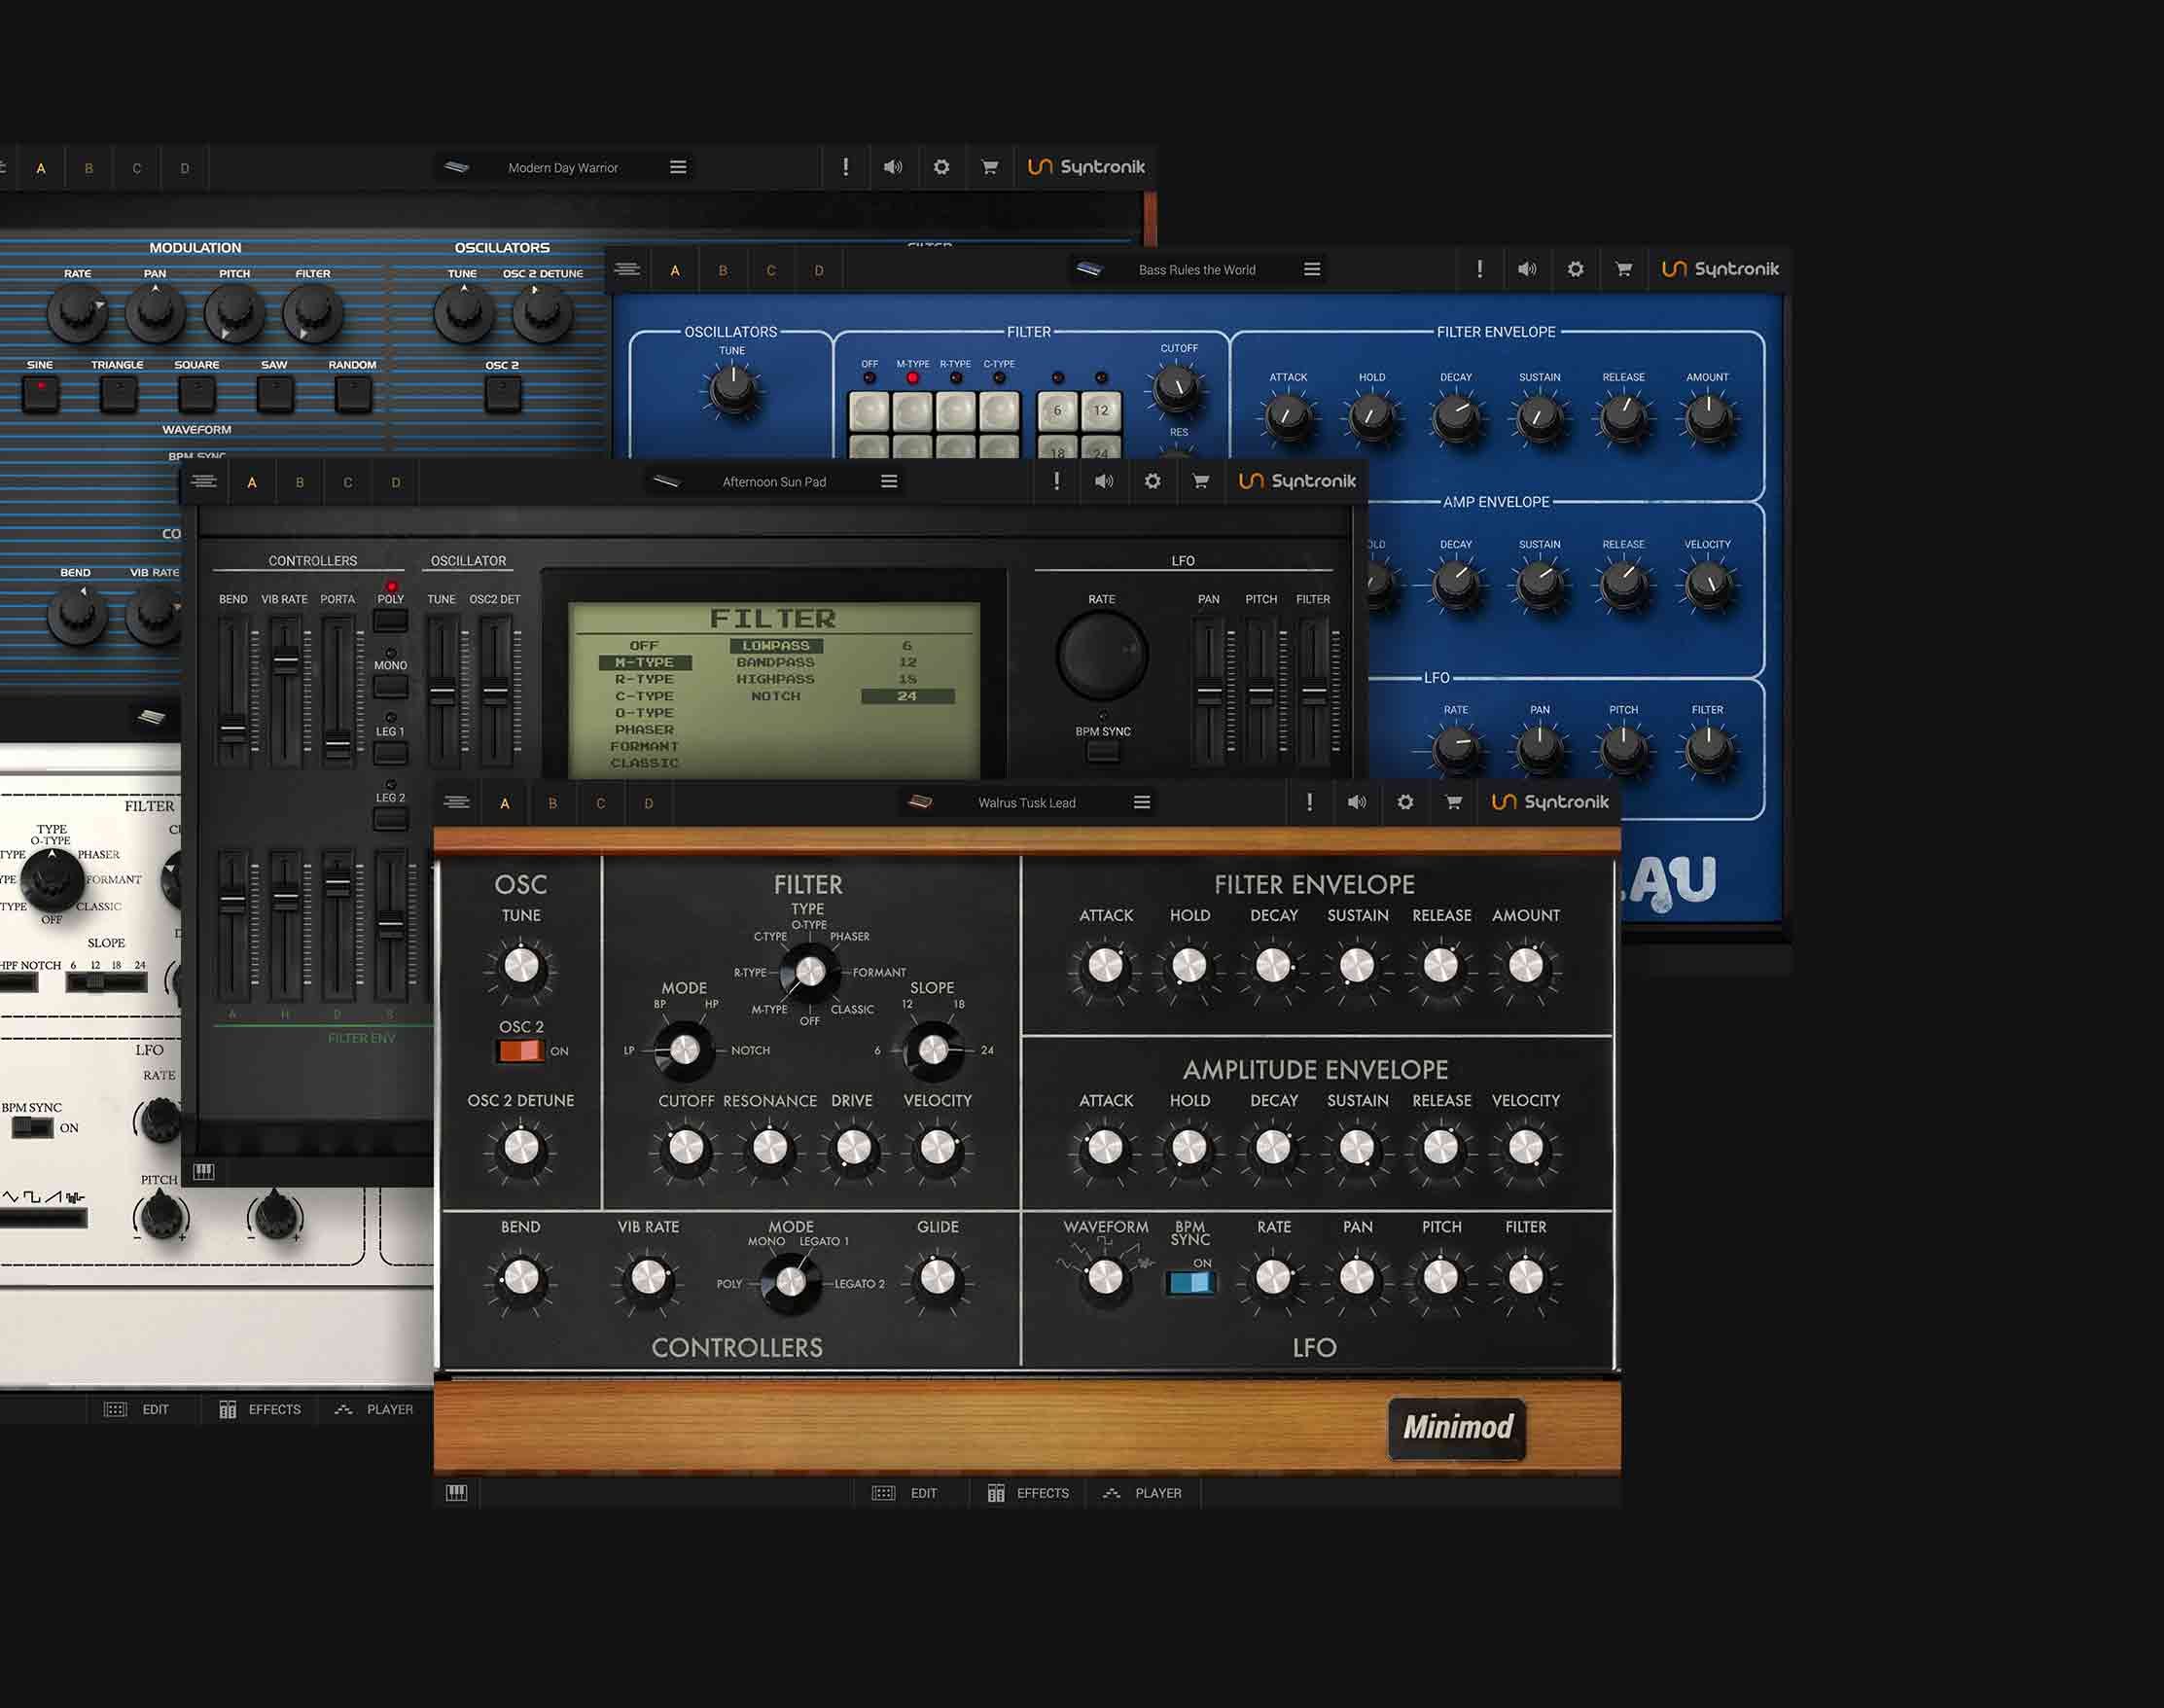Open shop cart in Afternoon Sun Pad window
Viewport: 2164px width, 1708px height.
(1201, 481)
